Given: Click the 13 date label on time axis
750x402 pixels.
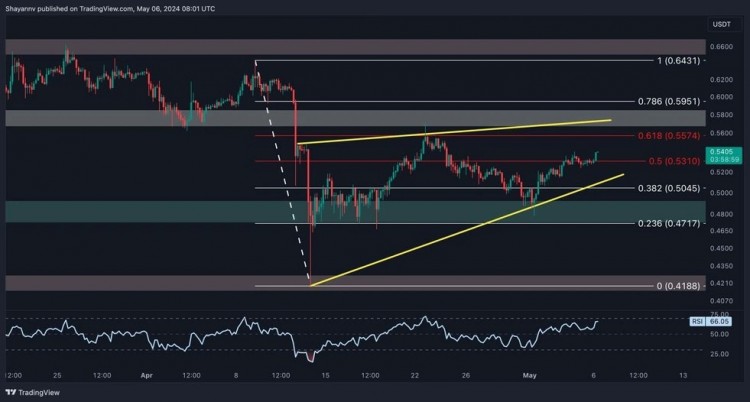Looking at the screenshot, I should (x=683, y=376).
